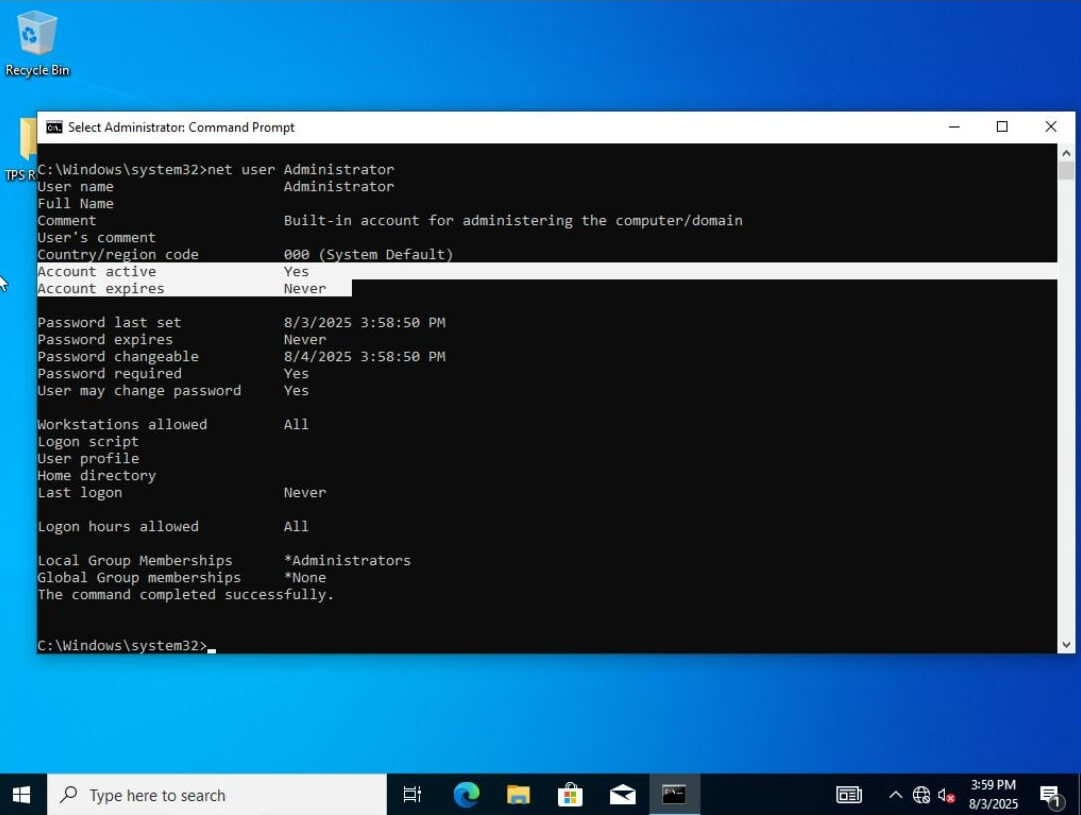Image resolution: width=1081 pixels, height=815 pixels.
Task: Open the notification center icon
Action: pos(1050,796)
